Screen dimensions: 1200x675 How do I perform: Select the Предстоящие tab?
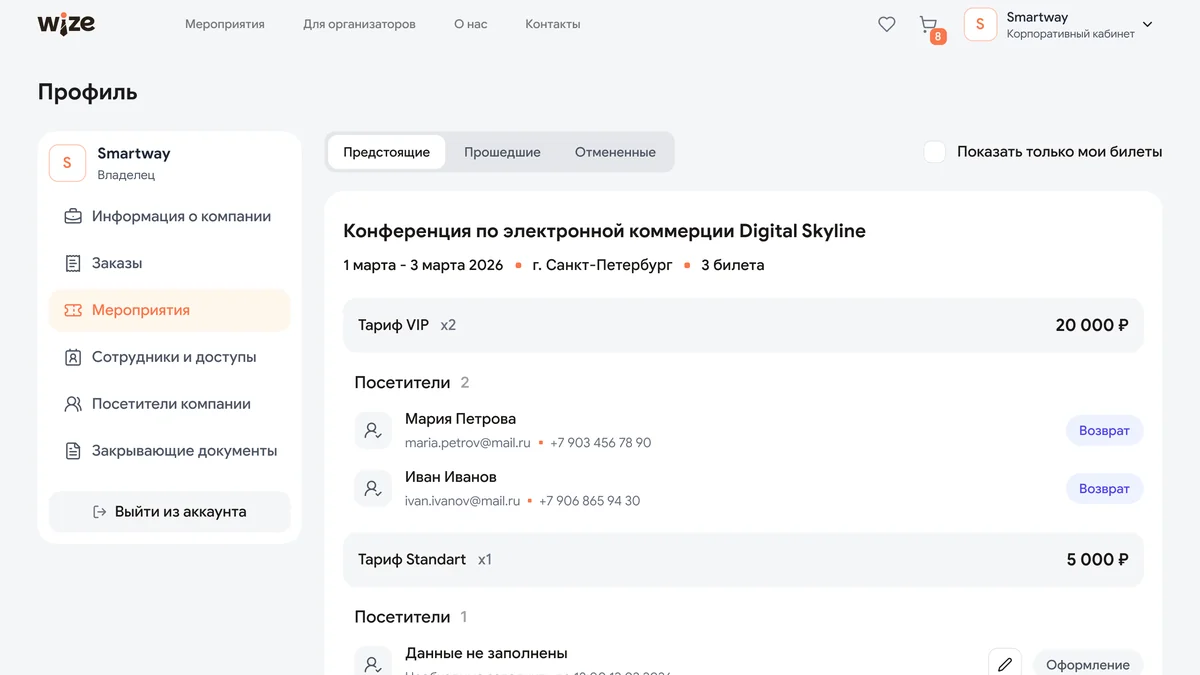tap(387, 152)
